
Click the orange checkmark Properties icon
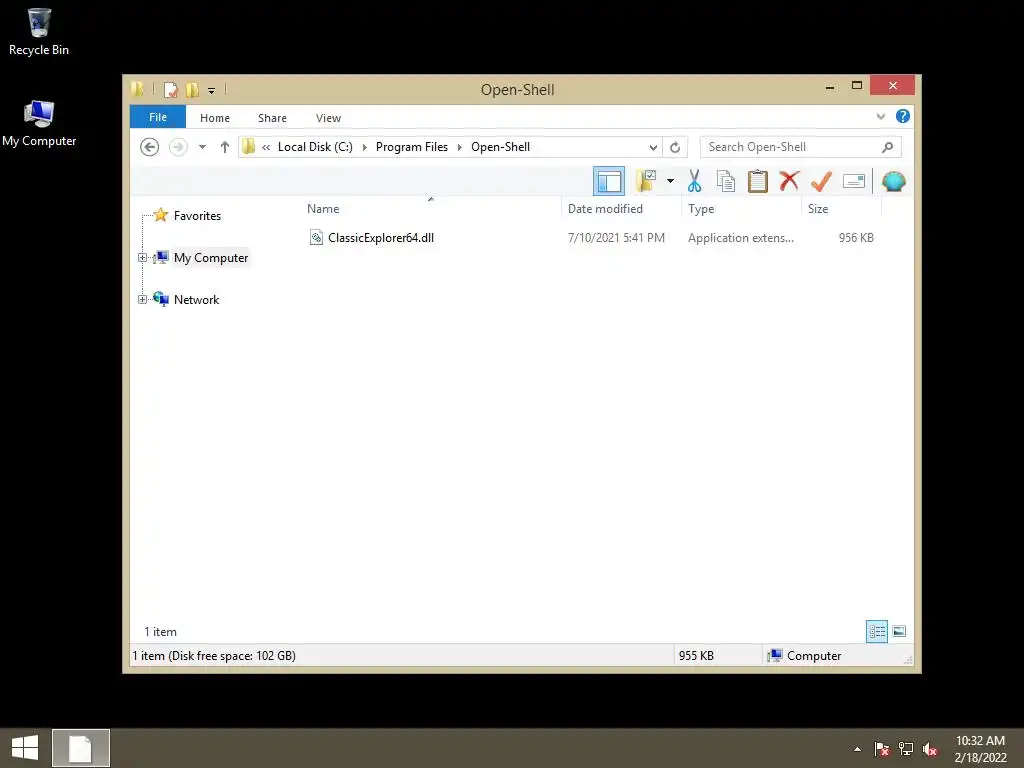pos(822,181)
